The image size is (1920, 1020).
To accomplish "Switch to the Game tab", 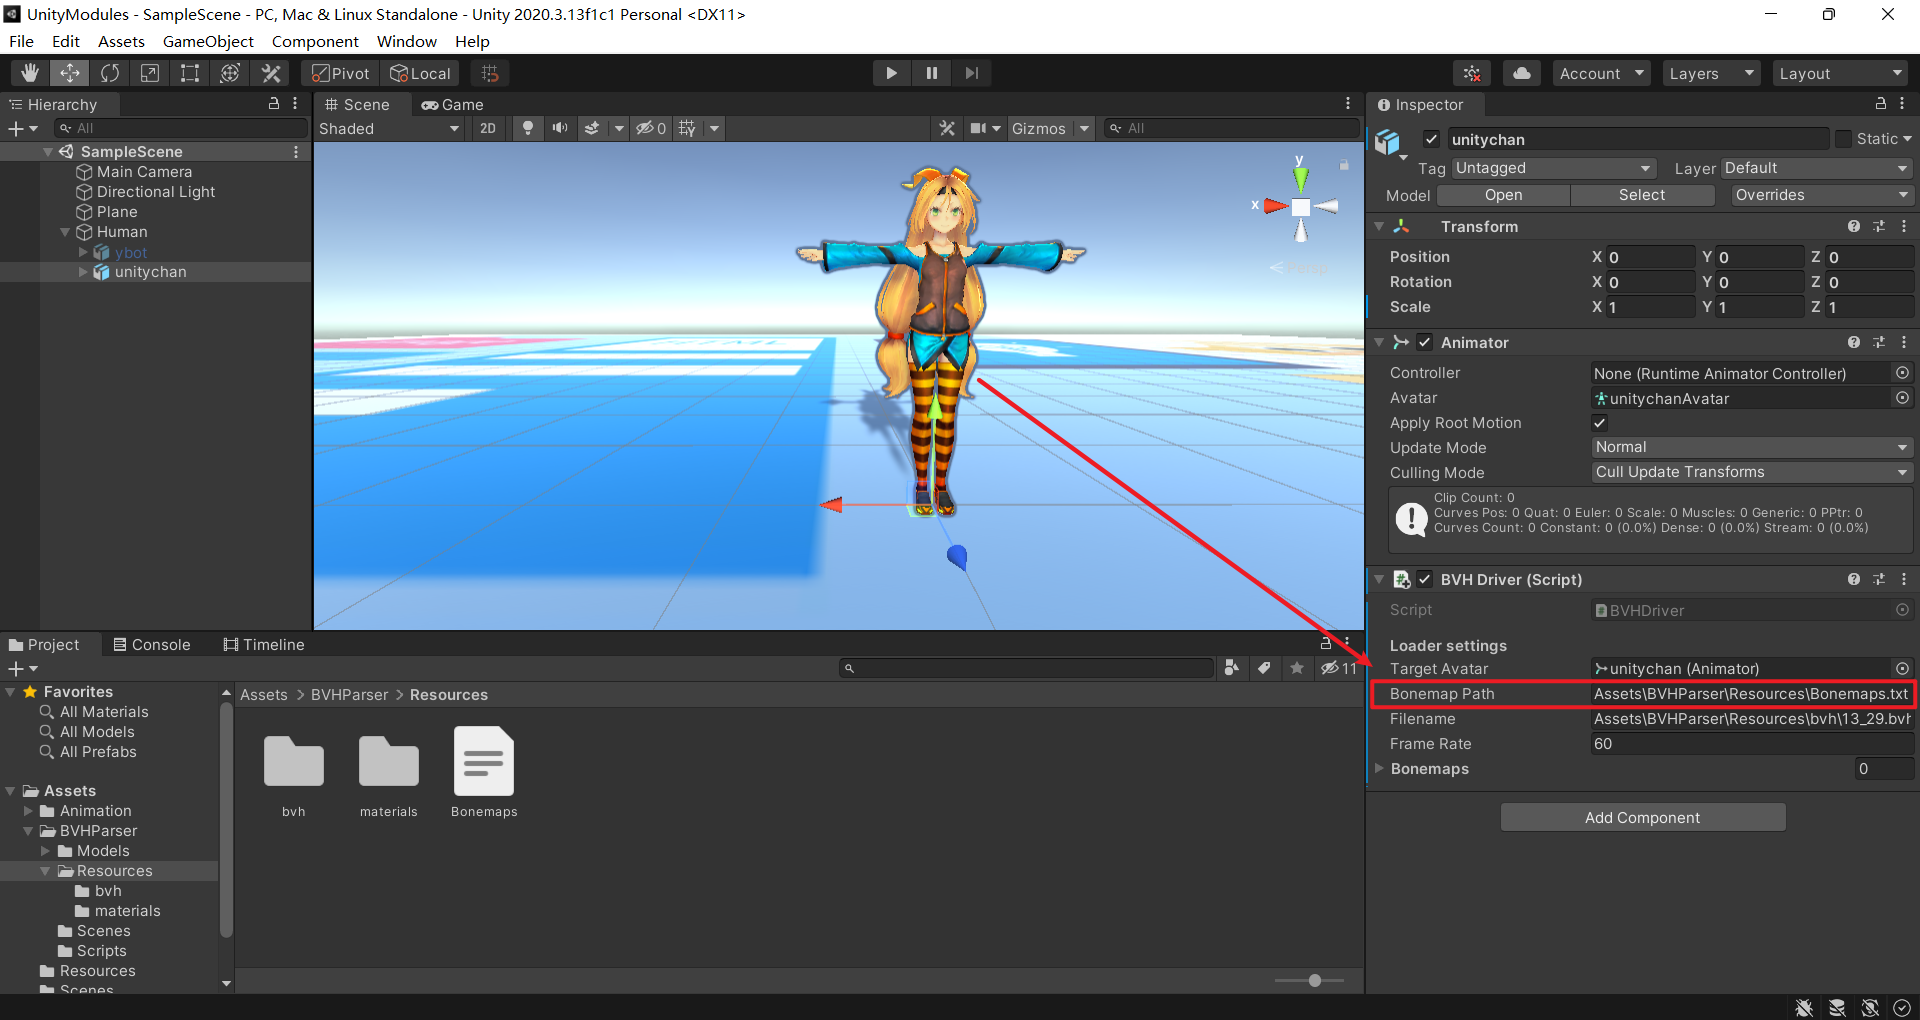I will 452,104.
